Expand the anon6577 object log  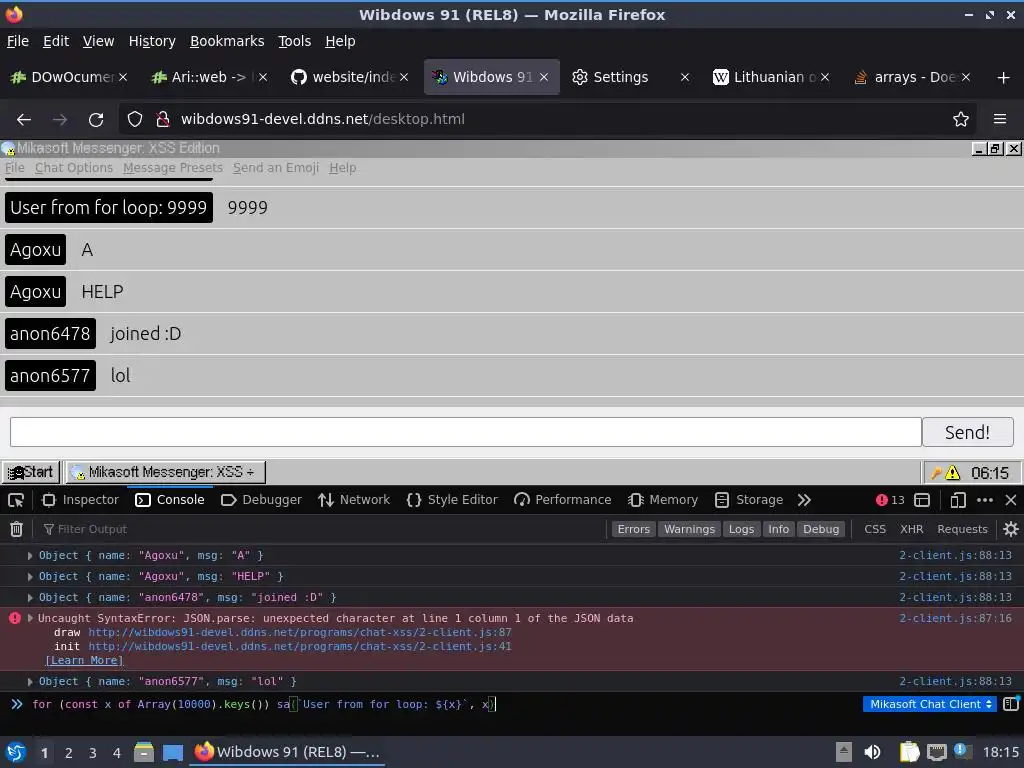click(x=29, y=682)
